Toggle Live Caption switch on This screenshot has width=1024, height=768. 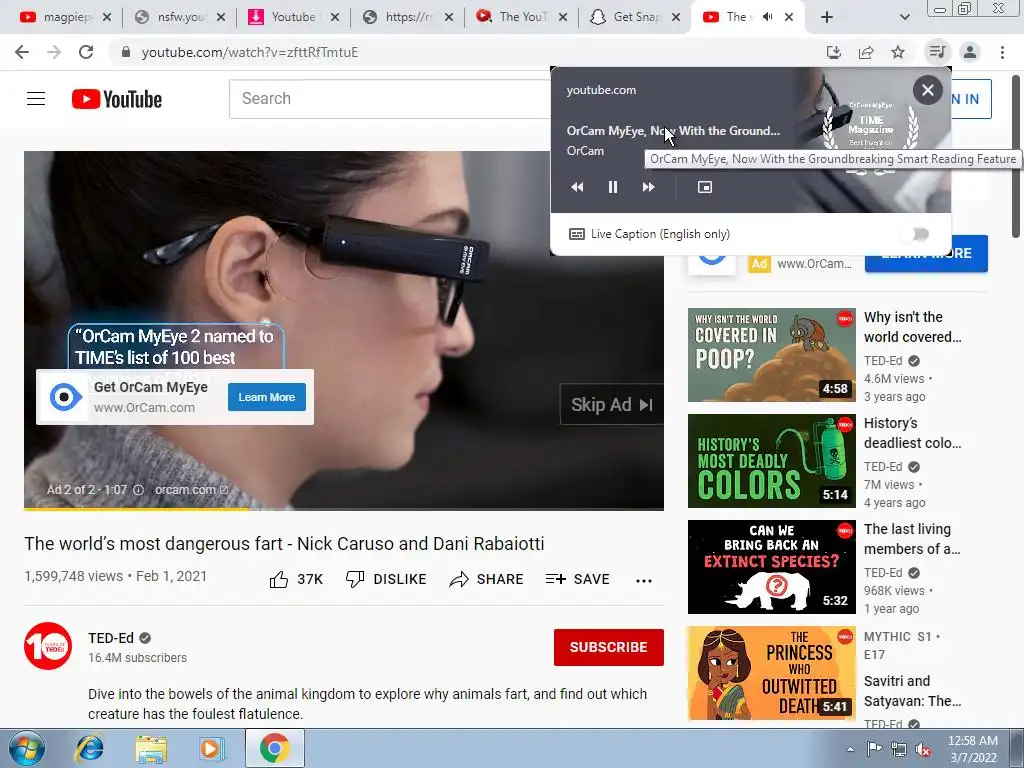pyautogui.click(x=917, y=234)
